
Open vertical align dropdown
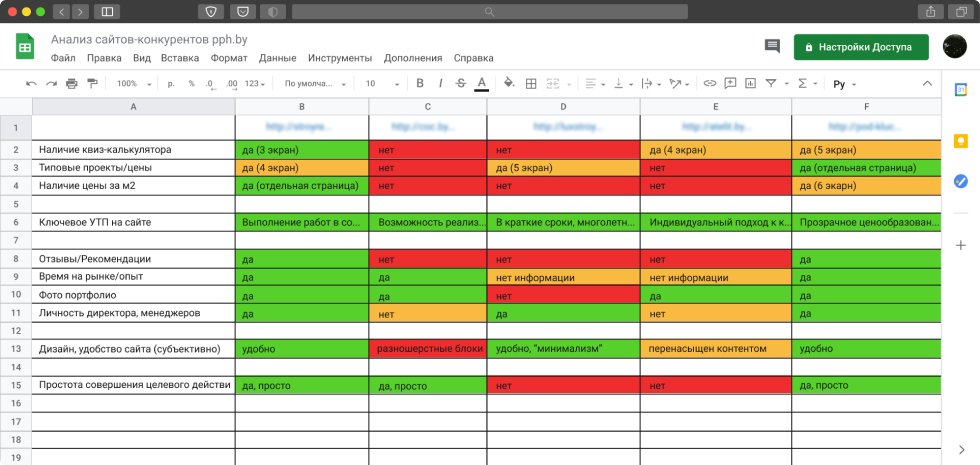click(624, 84)
